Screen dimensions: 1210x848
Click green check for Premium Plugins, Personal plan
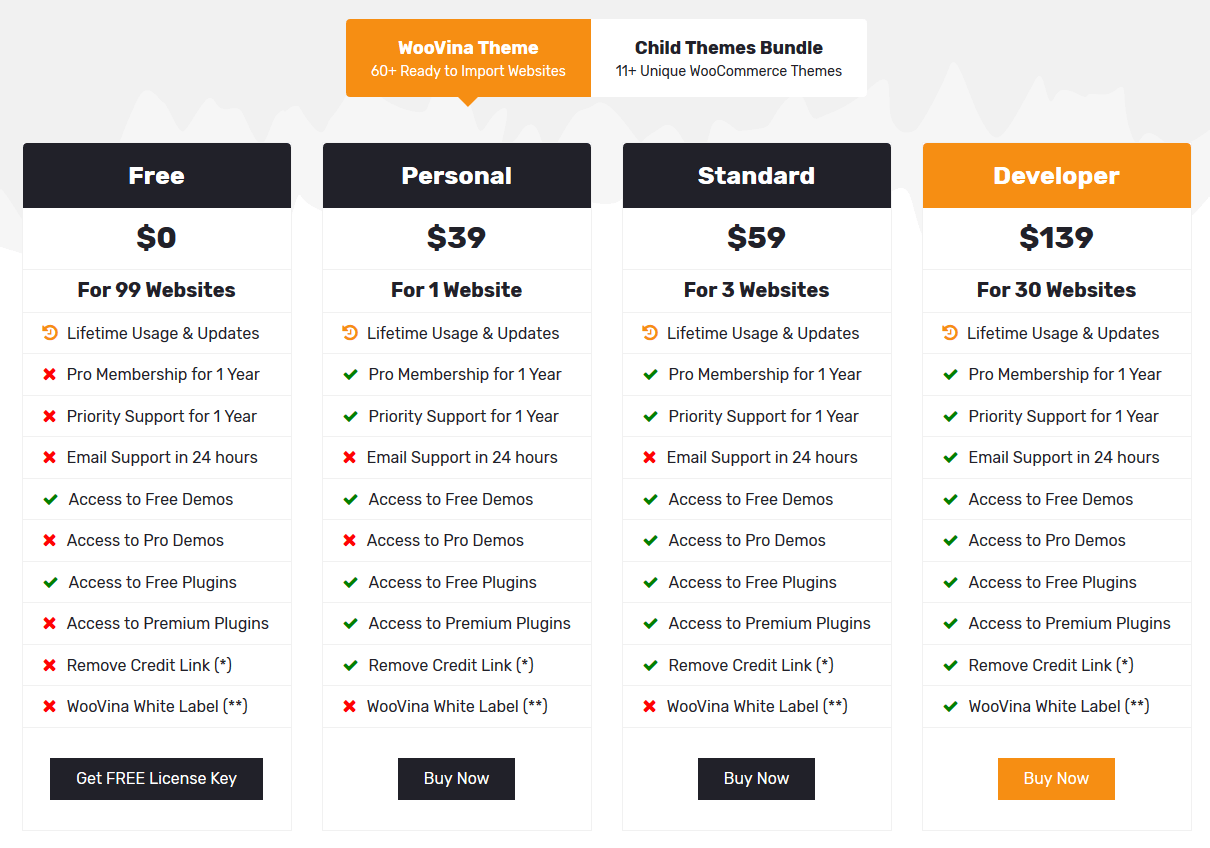click(350, 624)
